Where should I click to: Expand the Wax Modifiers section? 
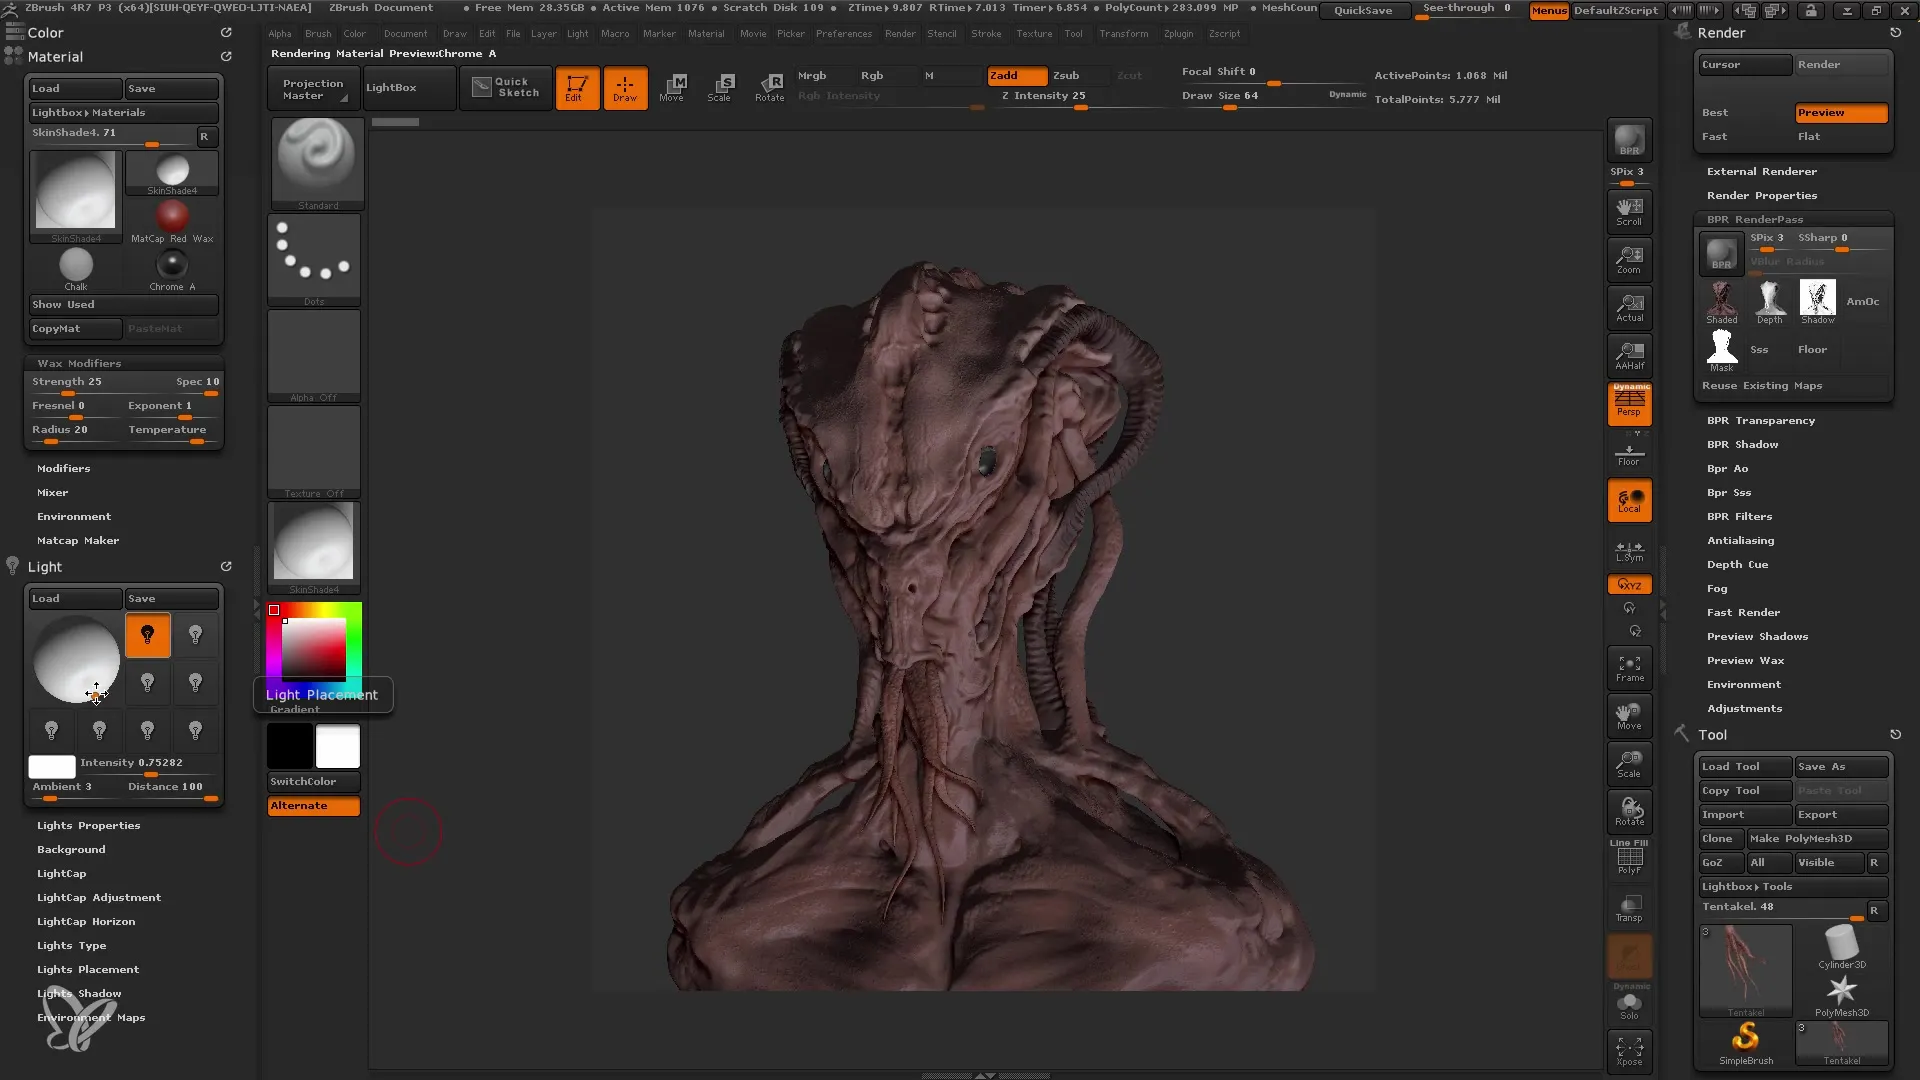(x=78, y=361)
